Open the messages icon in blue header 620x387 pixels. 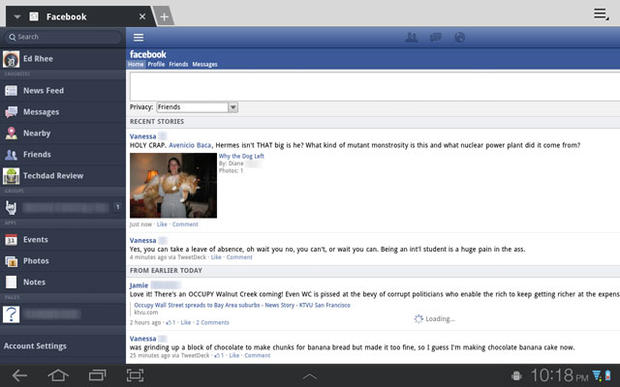436,38
